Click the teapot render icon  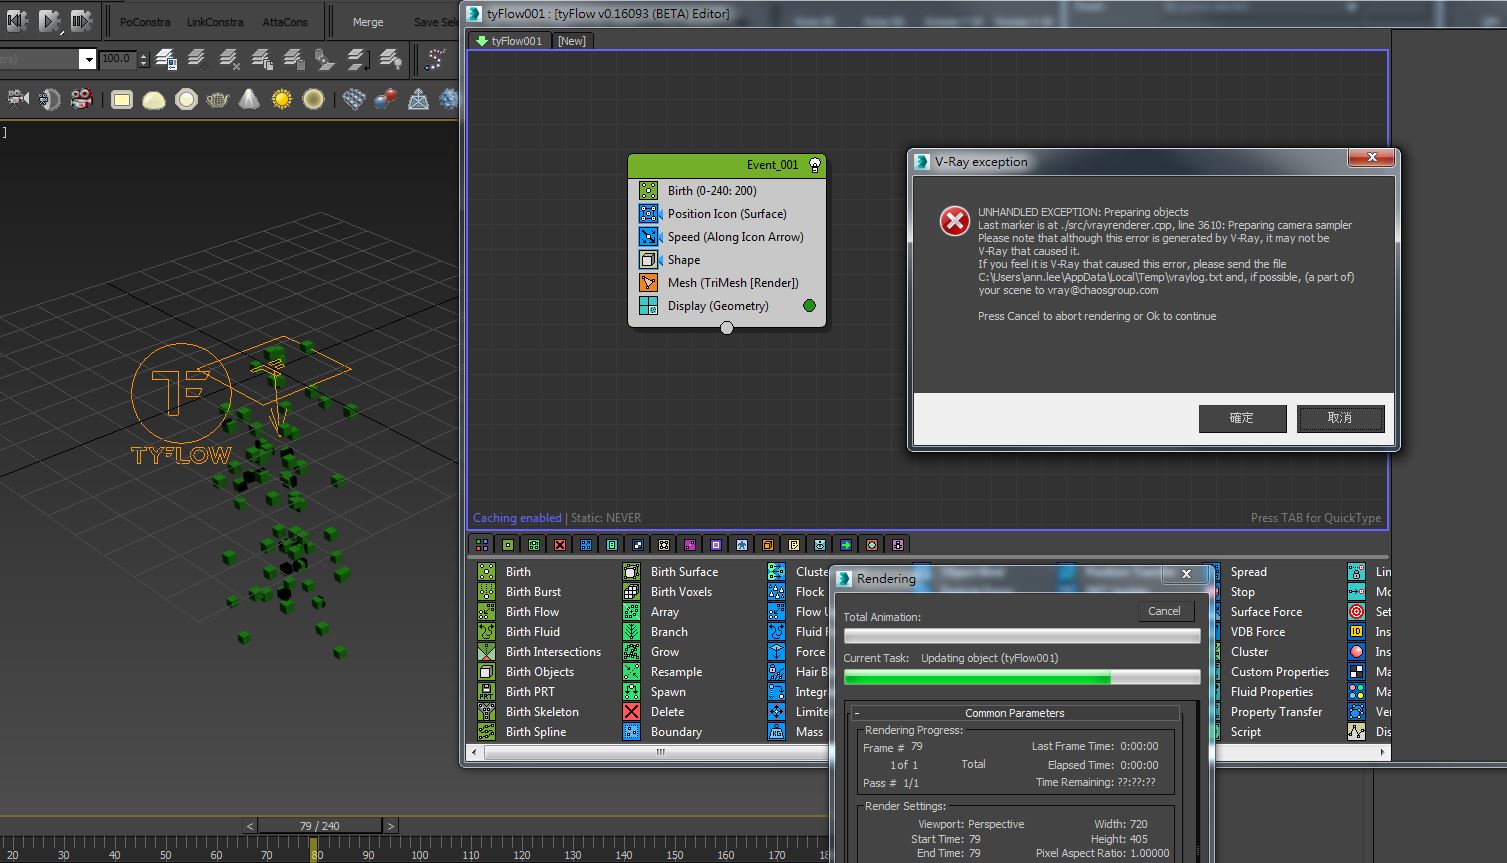[217, 99]
